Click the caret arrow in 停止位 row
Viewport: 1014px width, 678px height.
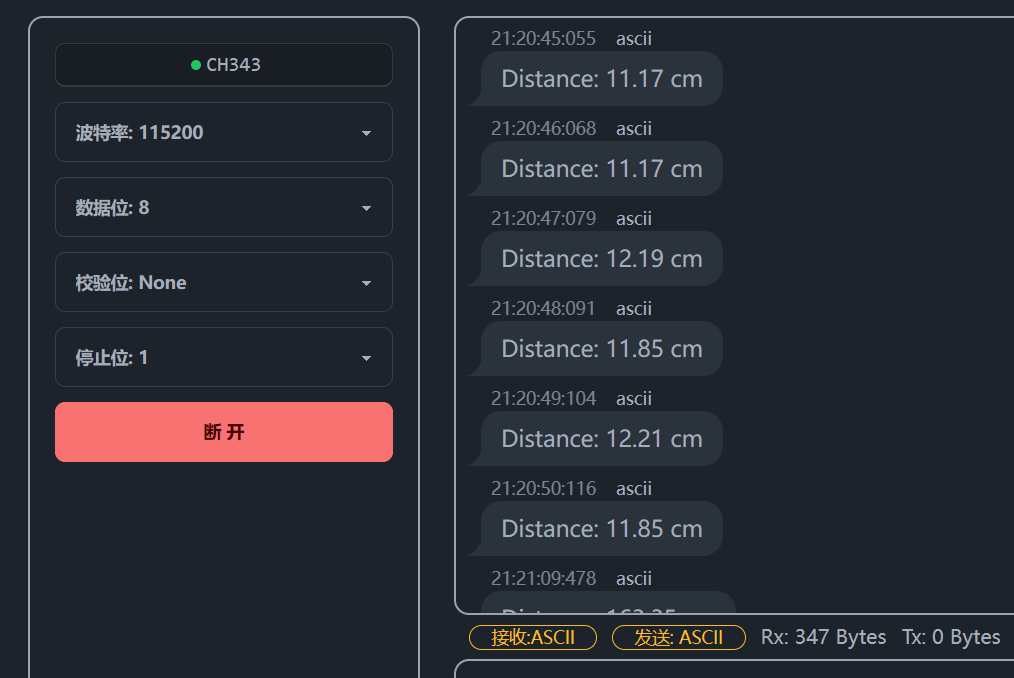click(366, 358)
